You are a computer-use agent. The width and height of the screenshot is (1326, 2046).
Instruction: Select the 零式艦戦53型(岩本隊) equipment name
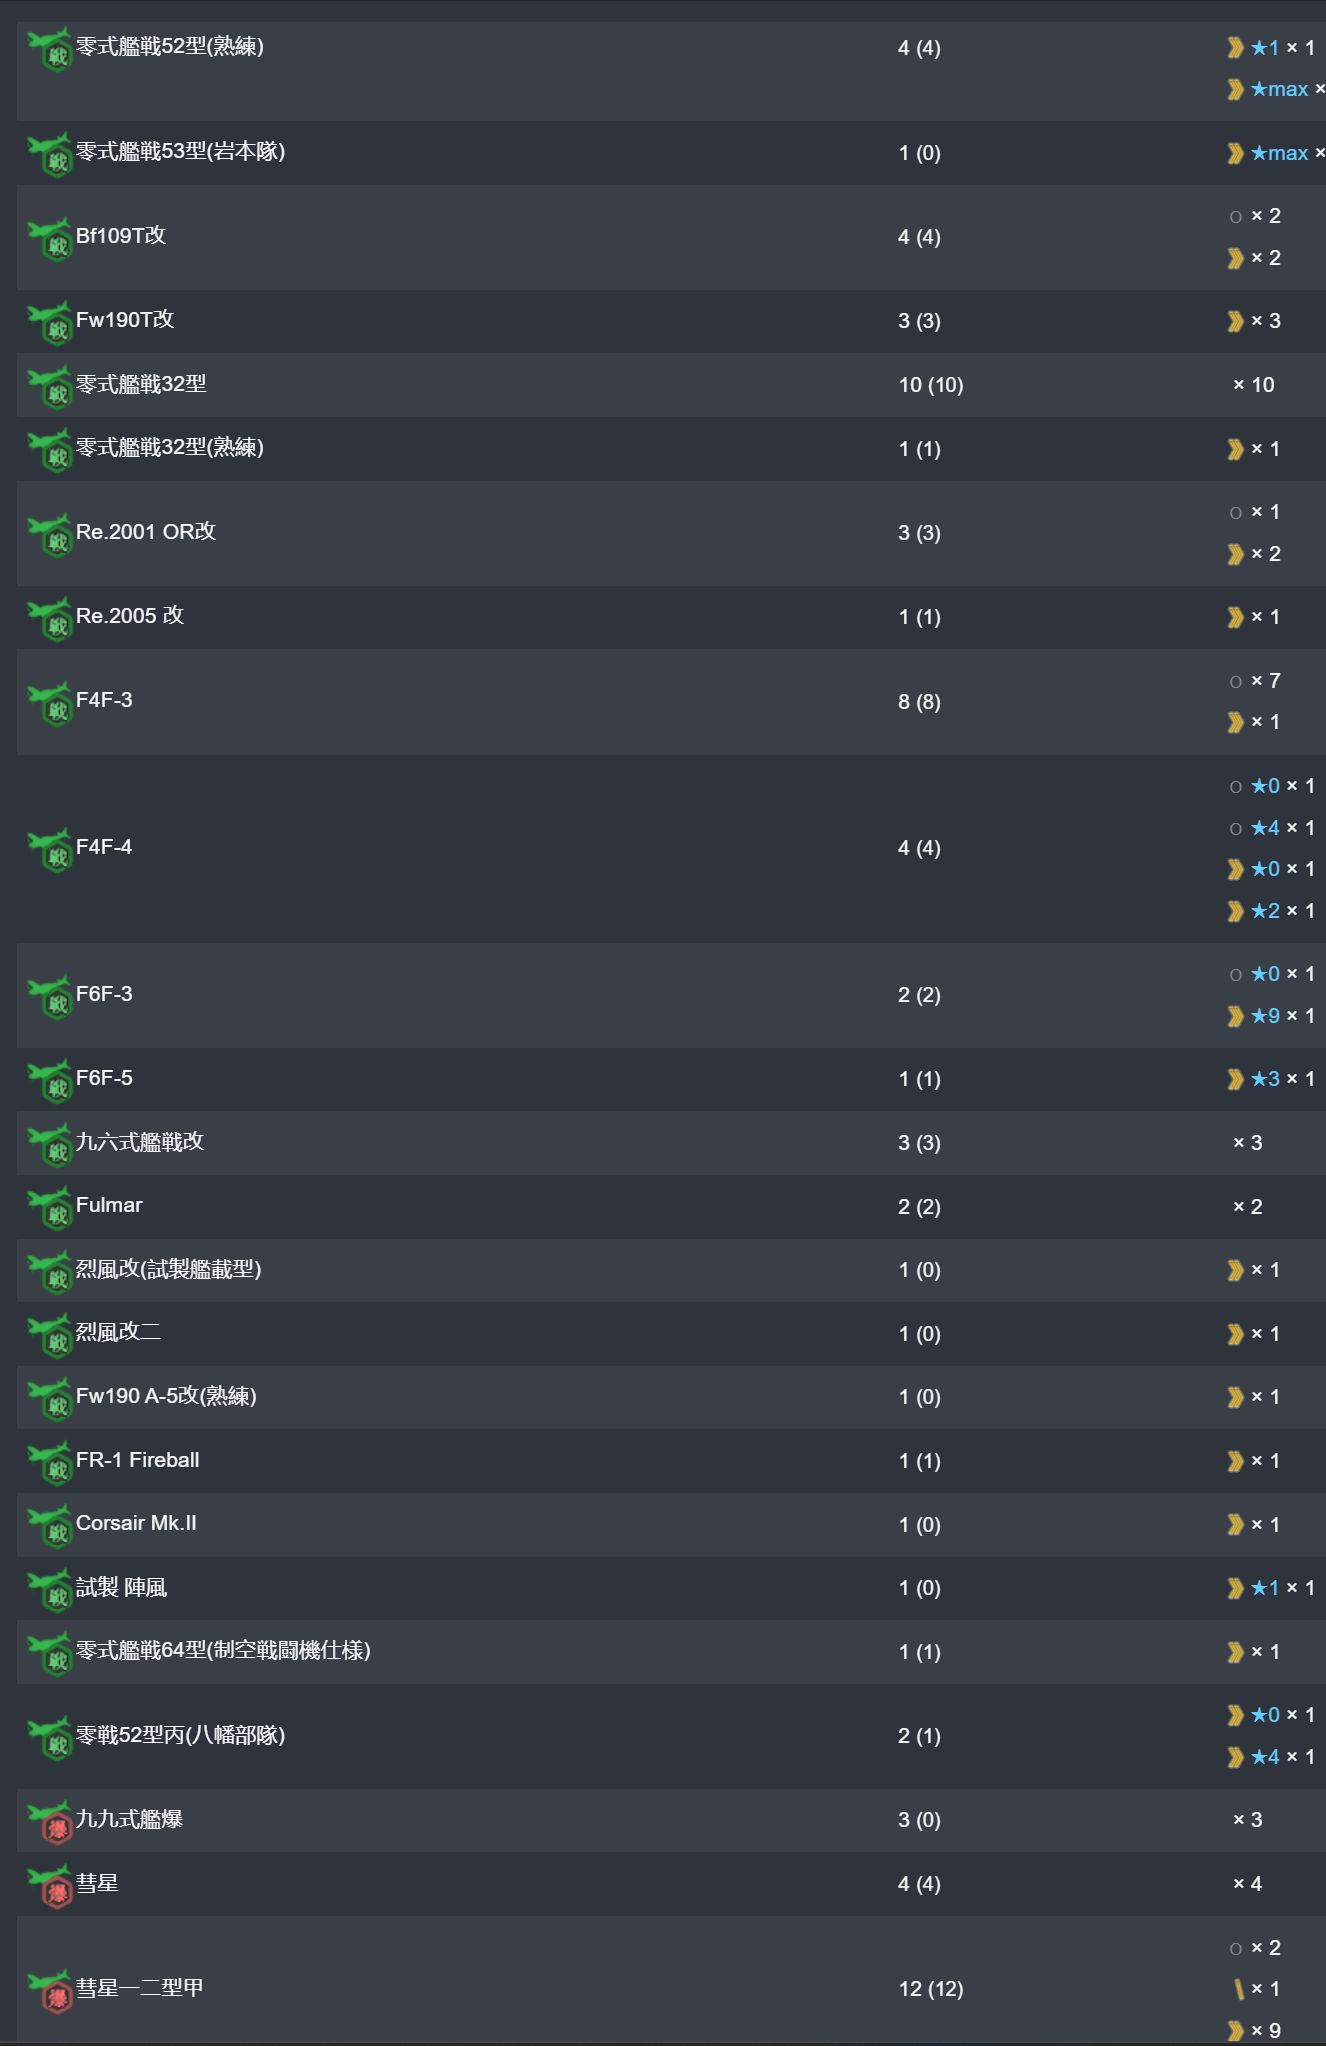pos(180,152)
